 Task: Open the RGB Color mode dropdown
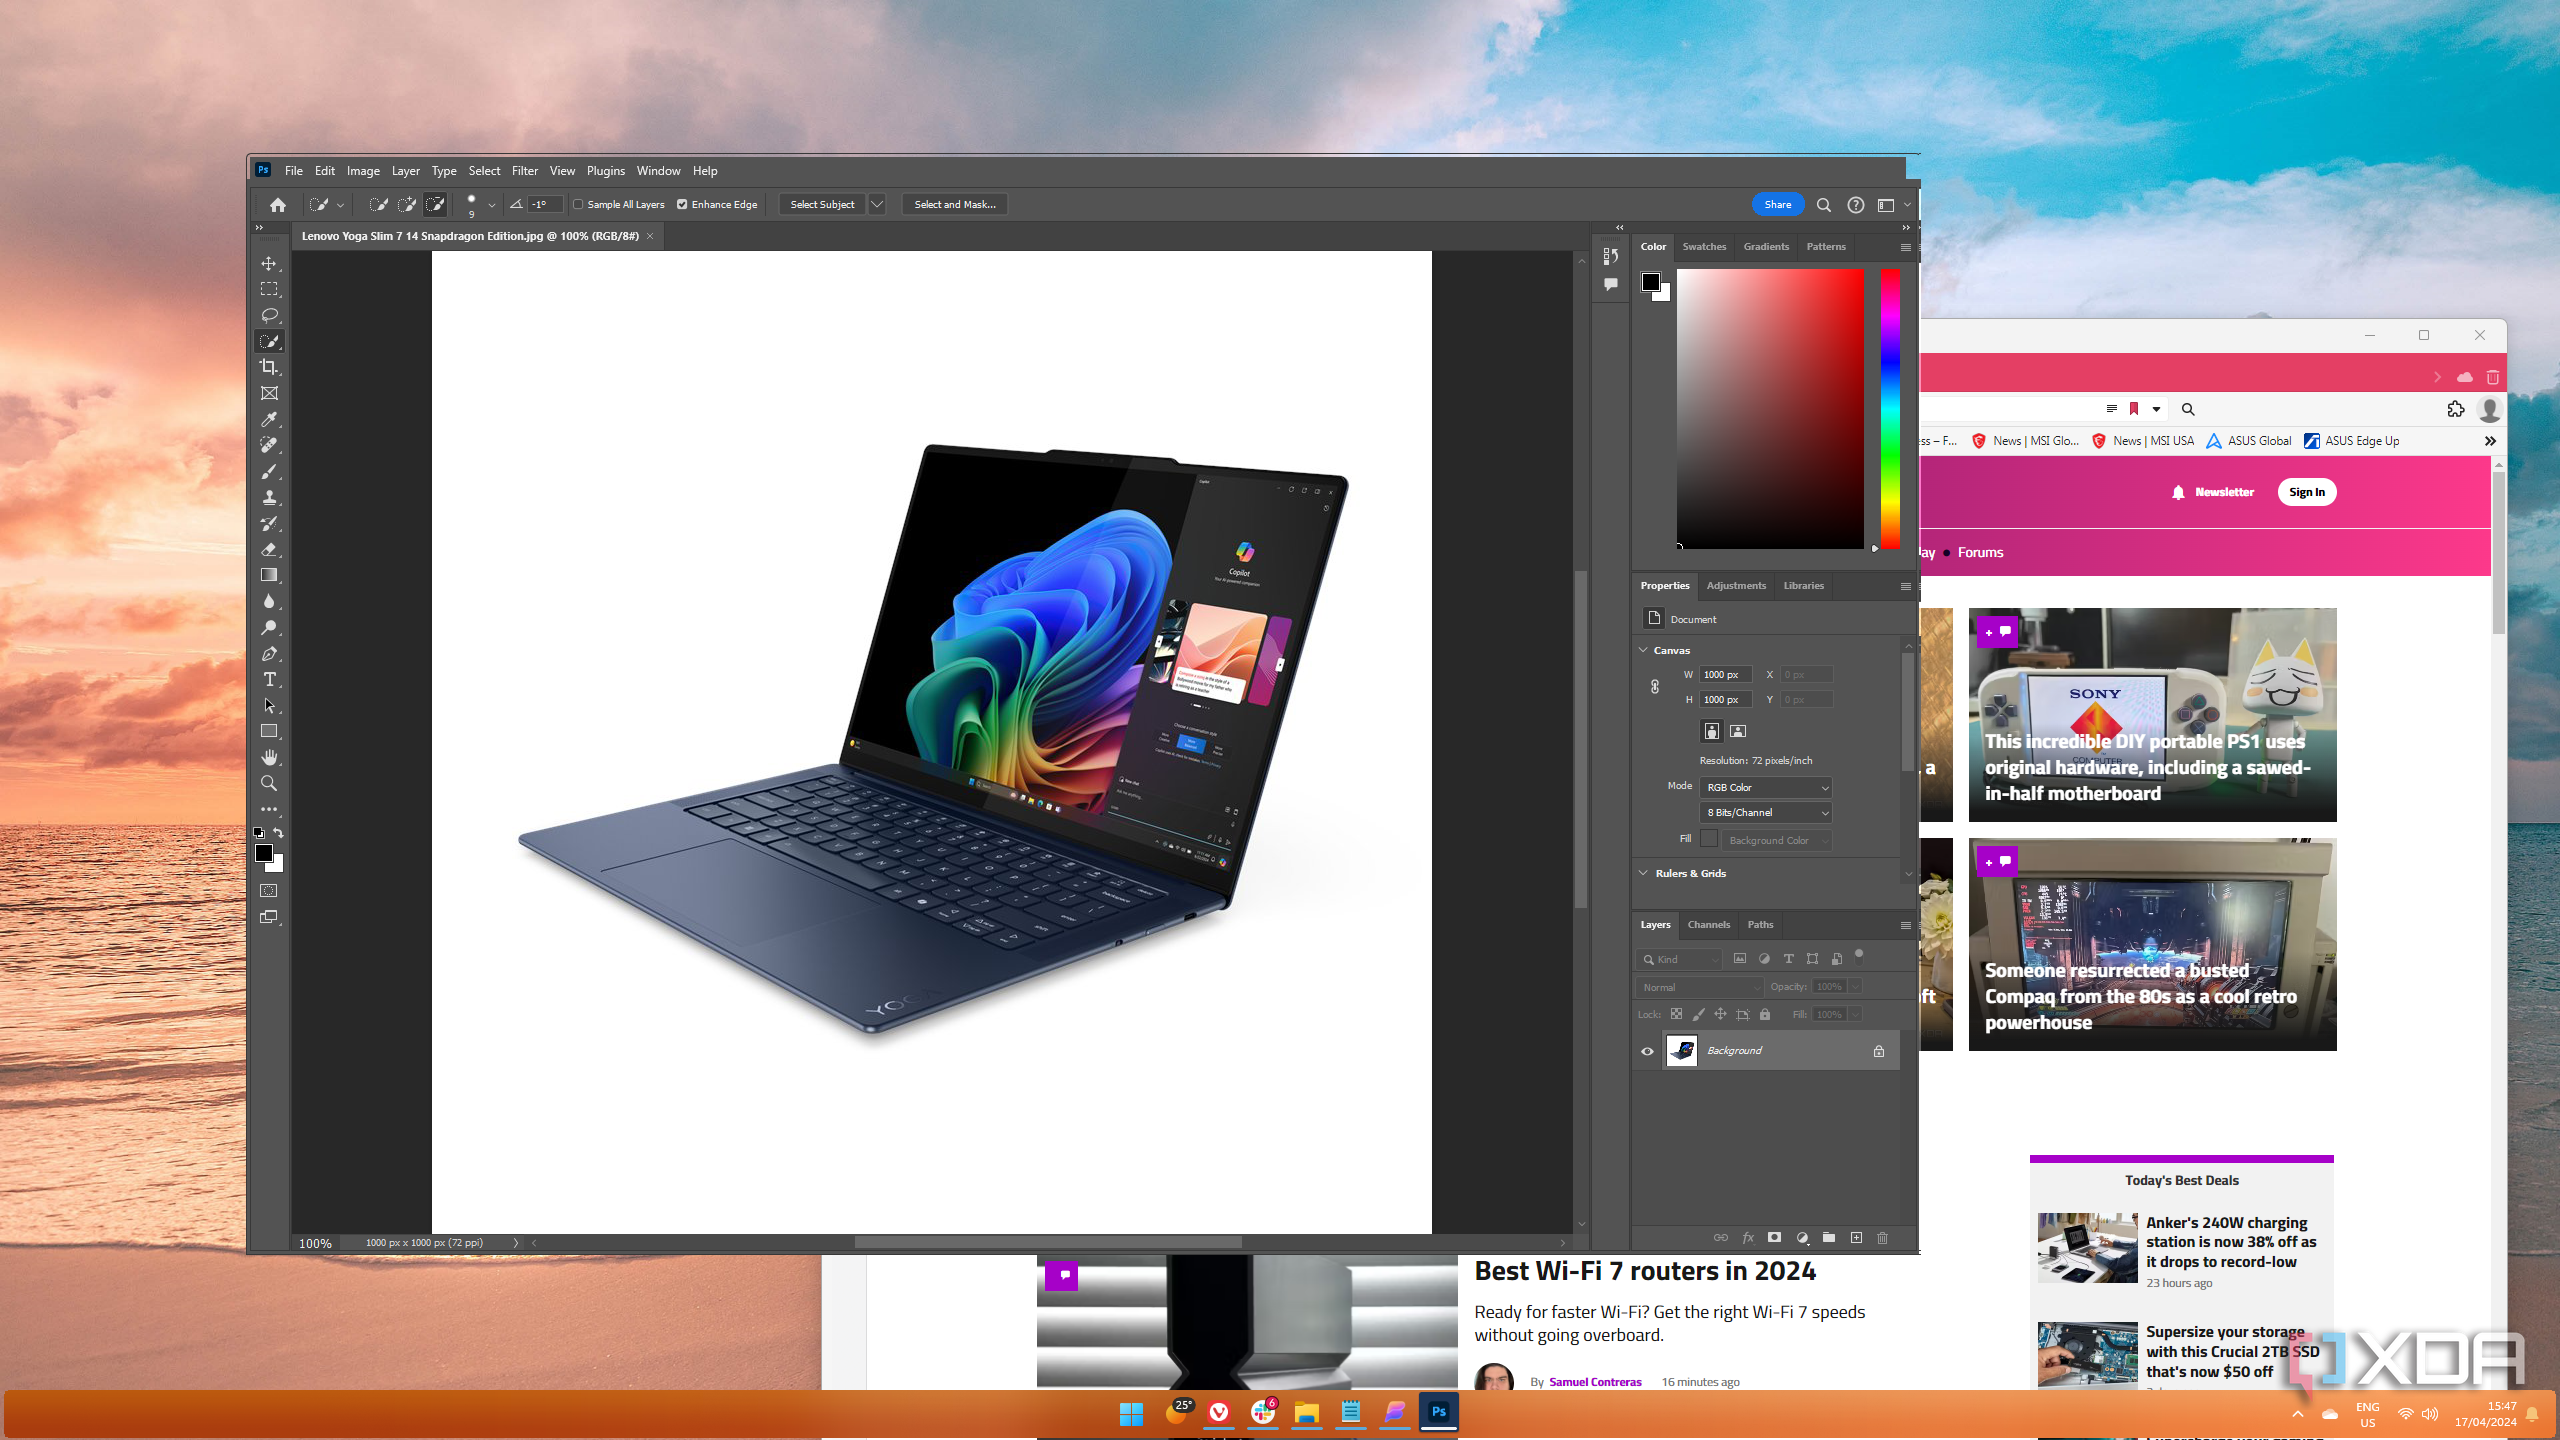[1766, 788]
